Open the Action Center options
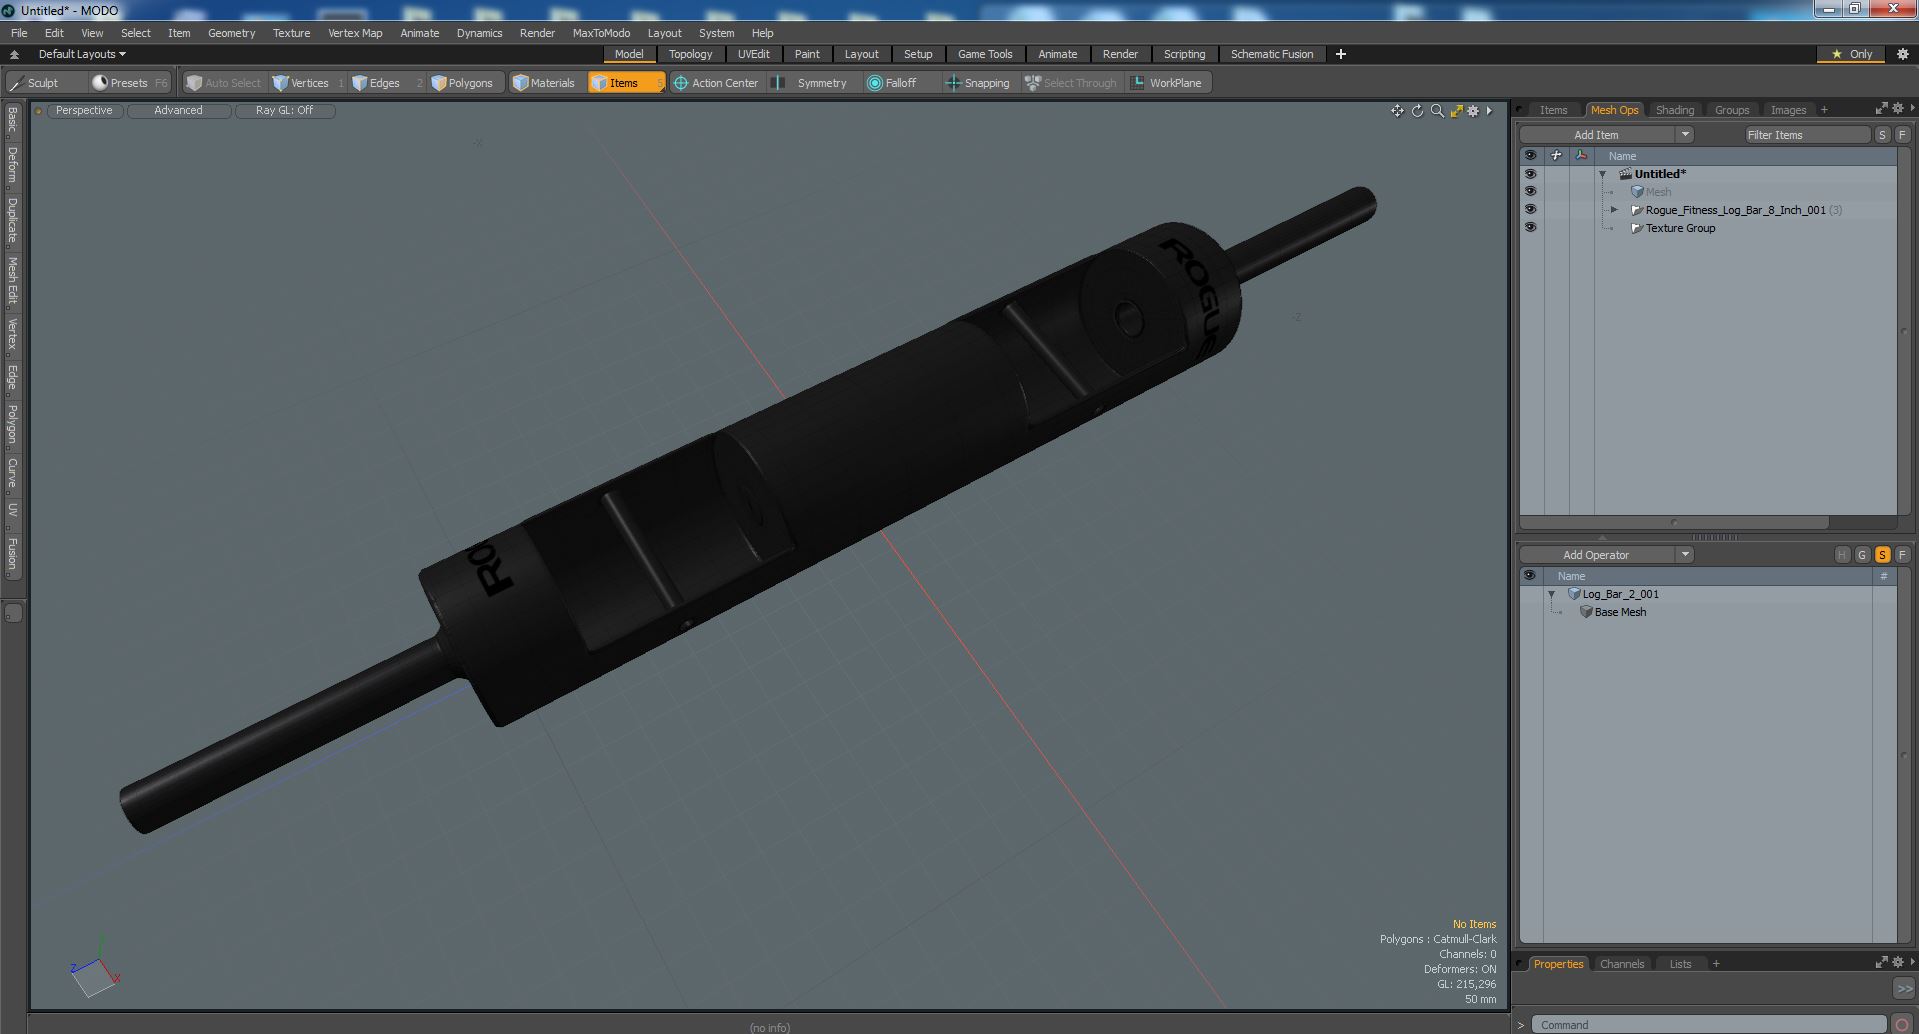This screenshot has height=1034, width=1919. point(716,83)
